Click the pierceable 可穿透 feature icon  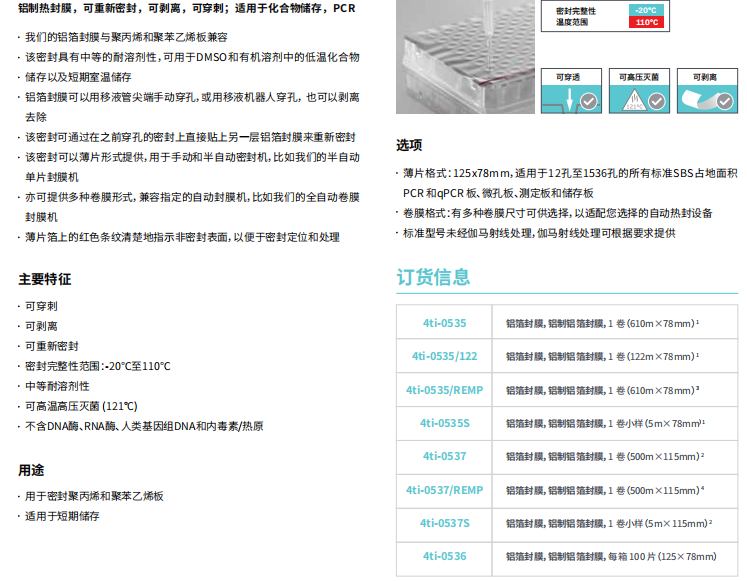click(x=571, y=91)
